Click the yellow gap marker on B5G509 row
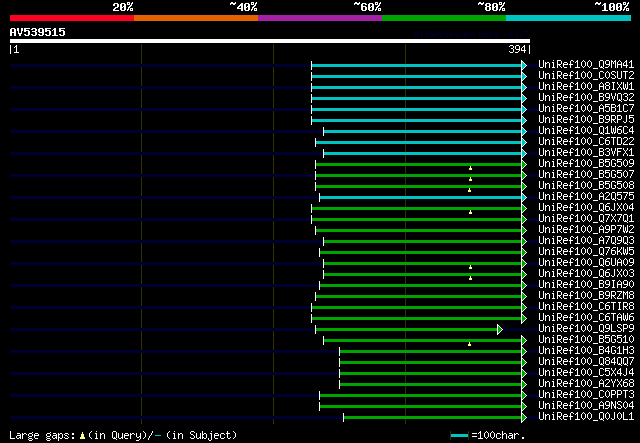 [x=470, y=168]
